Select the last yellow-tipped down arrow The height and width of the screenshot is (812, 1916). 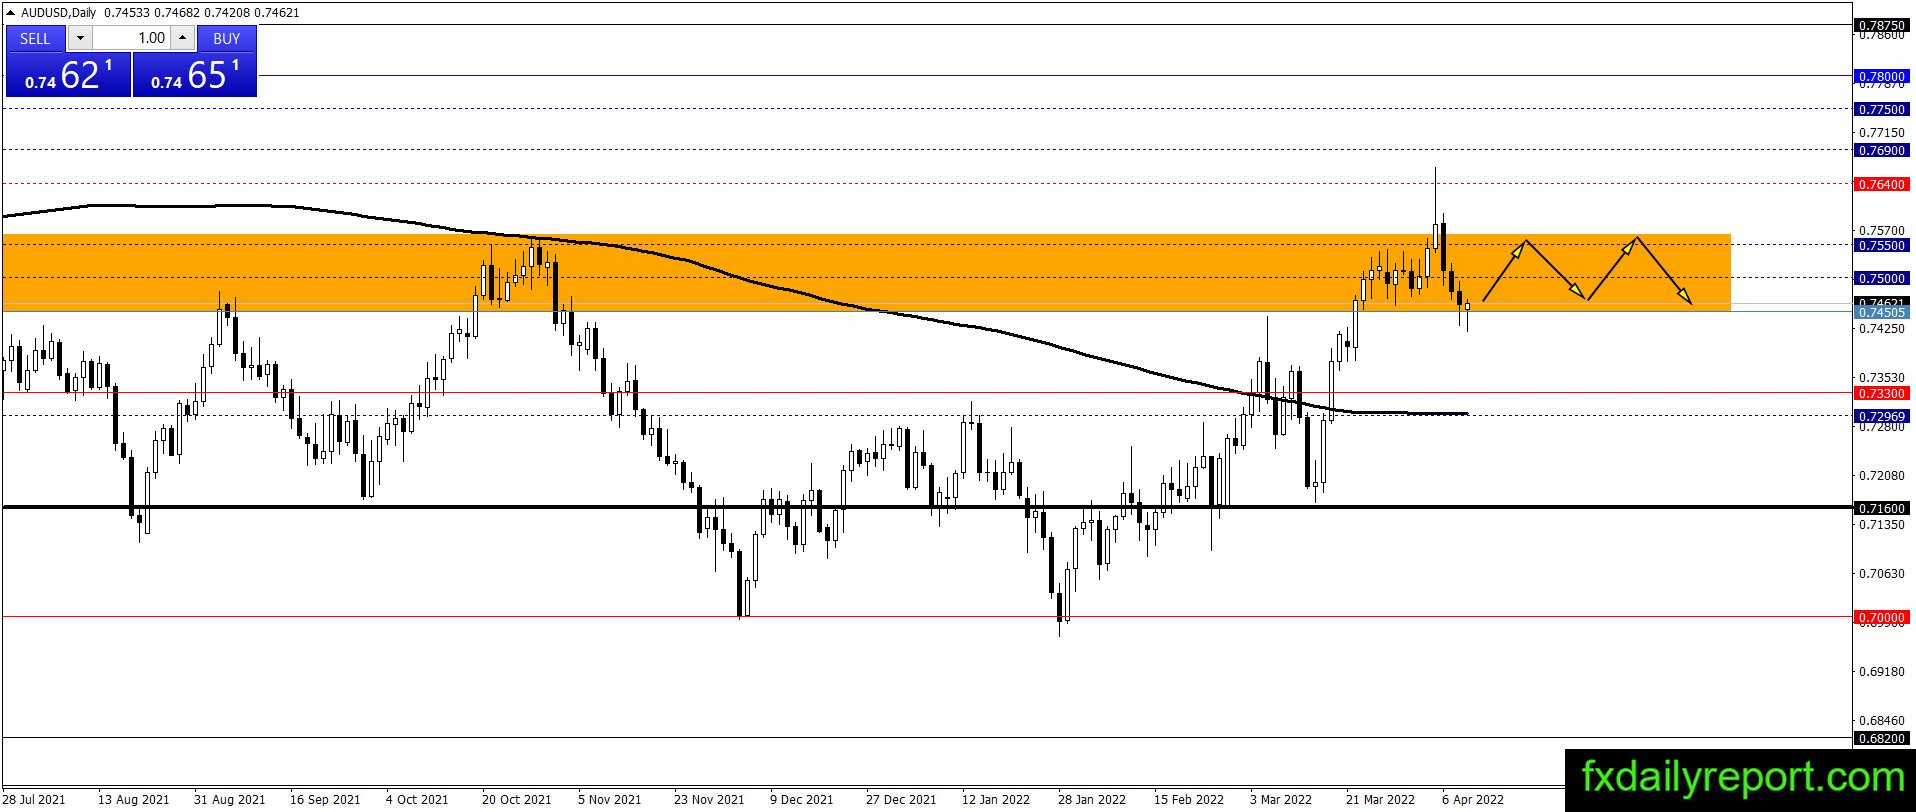tap(1664, 270)
